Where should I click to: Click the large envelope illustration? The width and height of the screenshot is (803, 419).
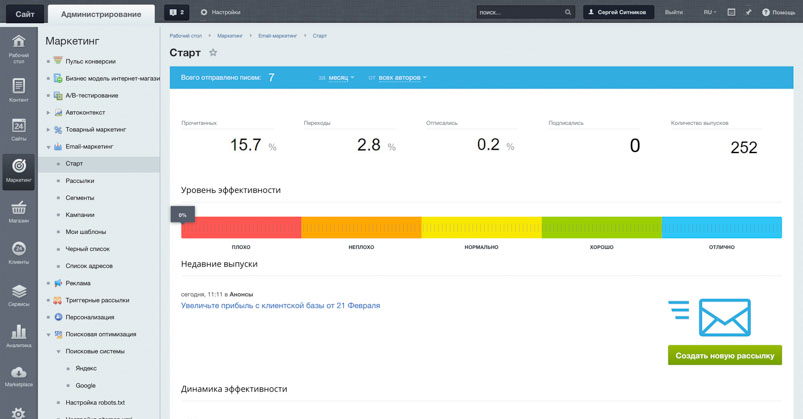725,318
